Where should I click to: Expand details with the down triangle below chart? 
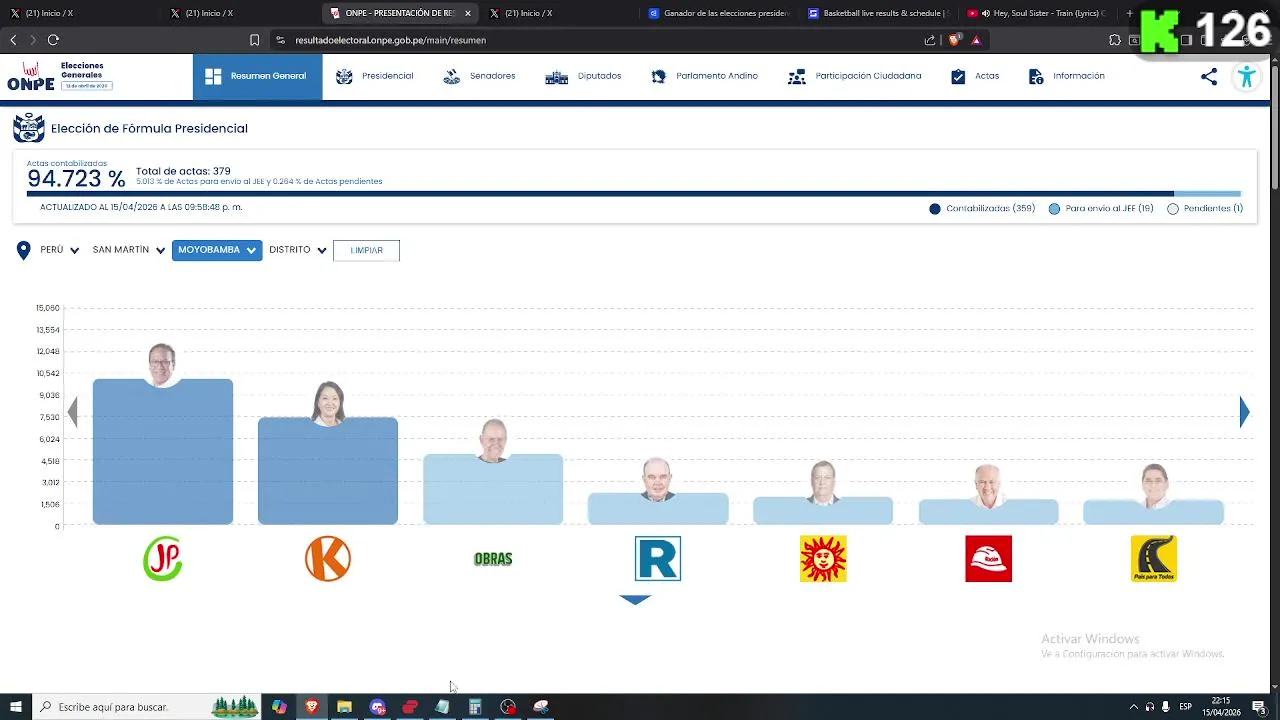pyautogui.click(x=635, y=600)
